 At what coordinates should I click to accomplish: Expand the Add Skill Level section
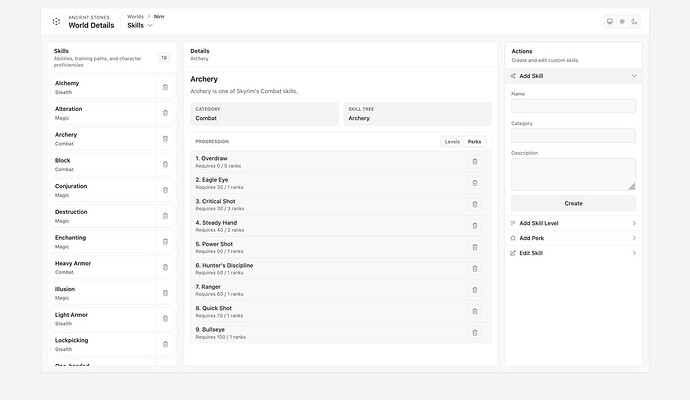tap(573, 223)
